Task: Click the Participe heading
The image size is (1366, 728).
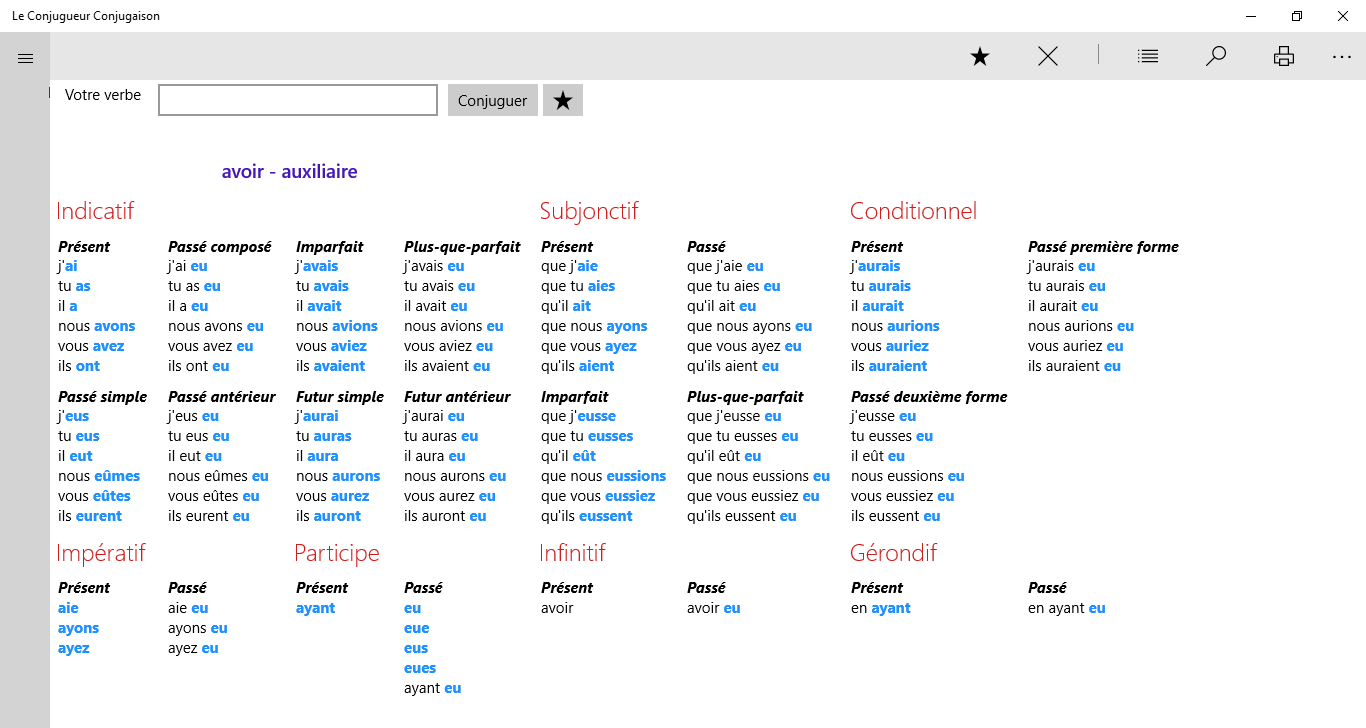Action: (x=337, y=553)
